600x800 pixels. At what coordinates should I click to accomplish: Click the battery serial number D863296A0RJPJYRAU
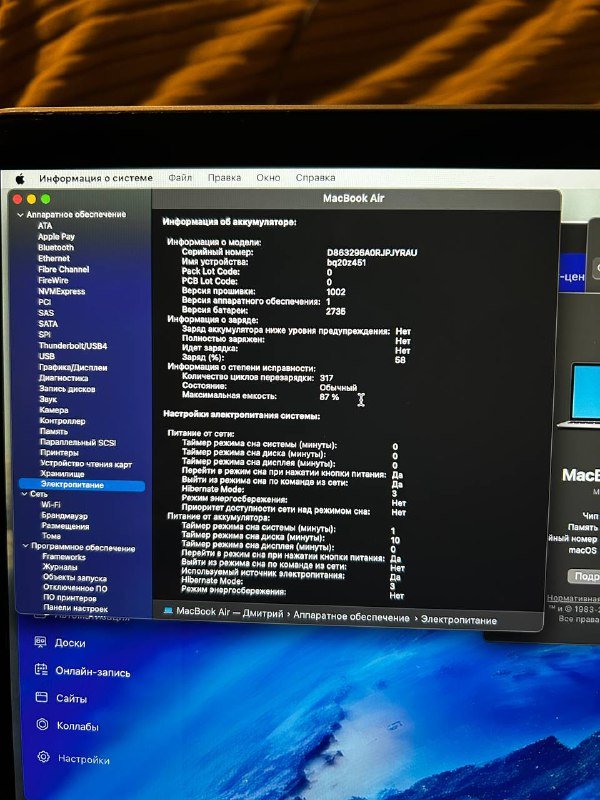click(372, 253)
